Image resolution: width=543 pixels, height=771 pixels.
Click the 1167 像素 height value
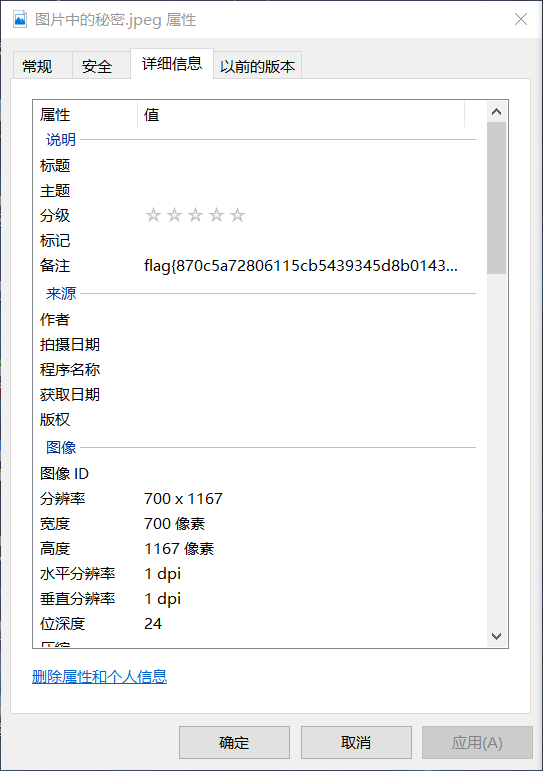pos(179,549)
